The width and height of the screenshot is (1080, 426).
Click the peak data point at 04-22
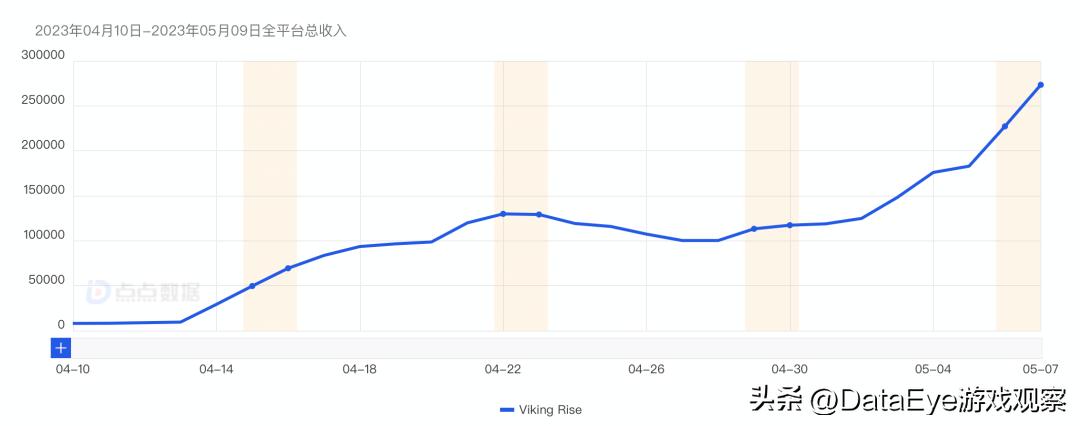(503, 213)
